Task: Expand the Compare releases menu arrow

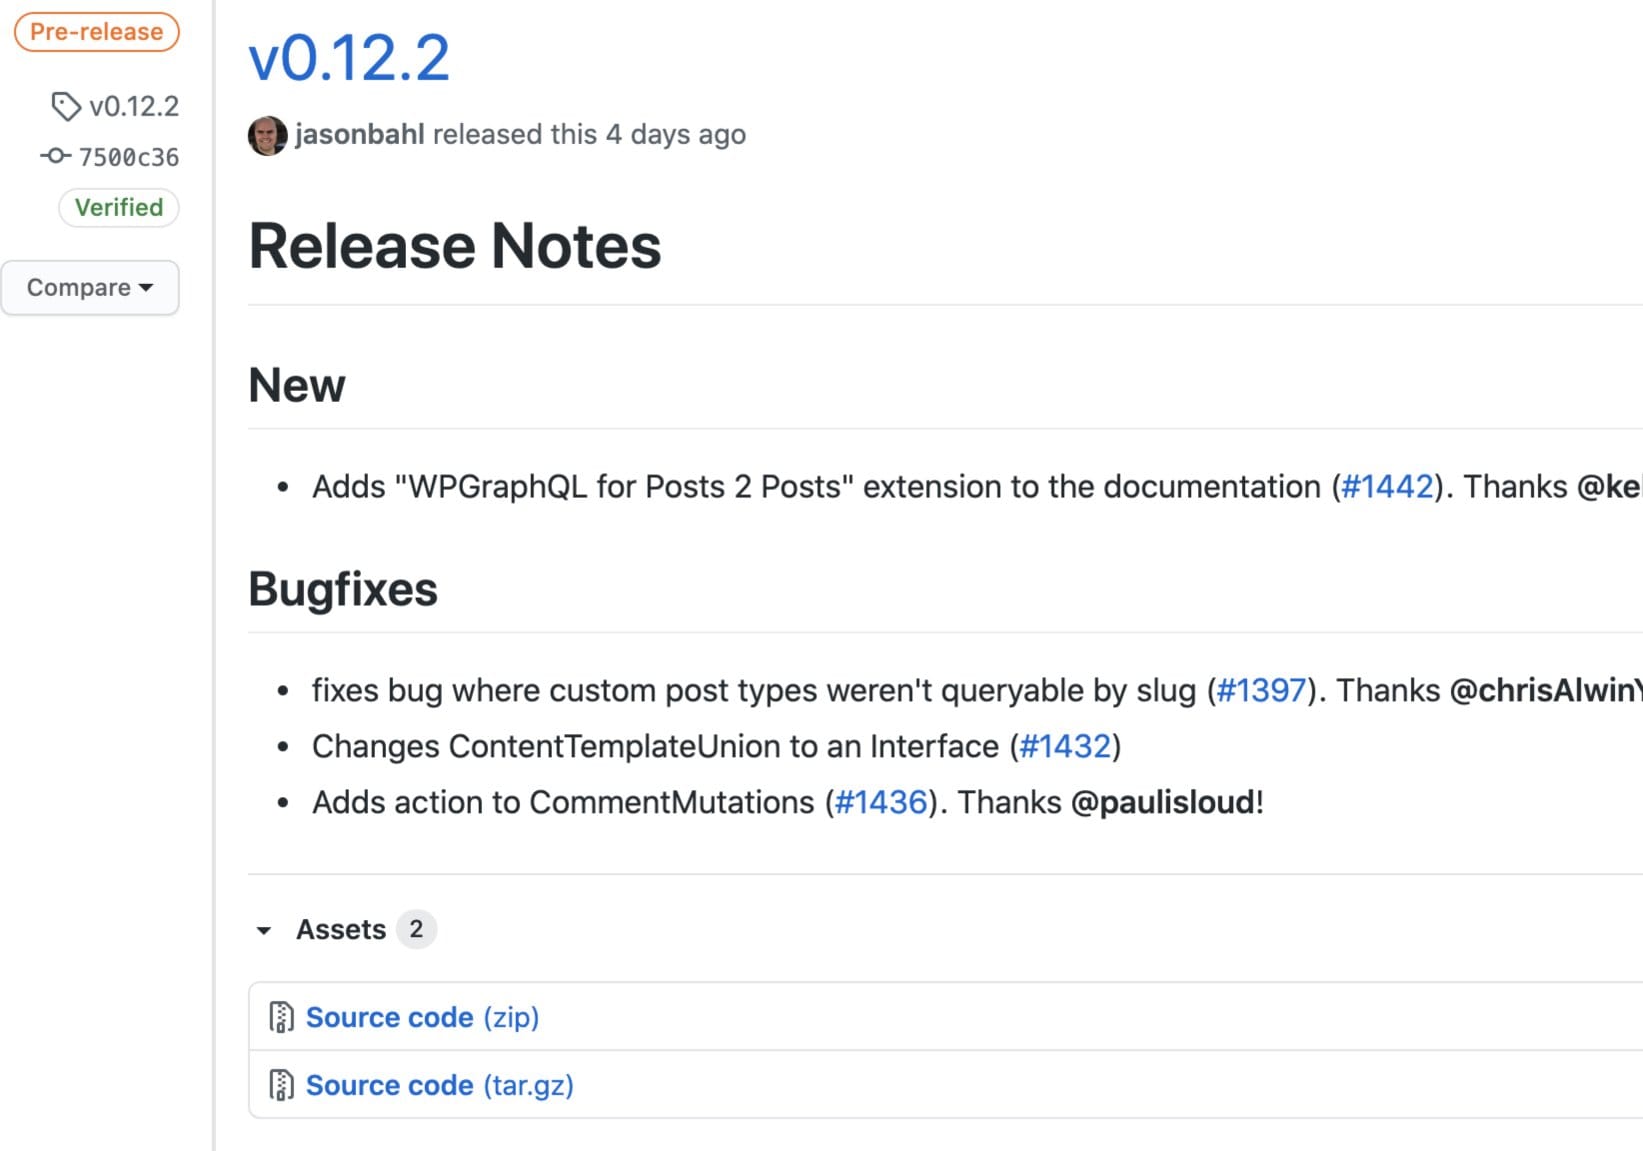Action: (146, 288)
